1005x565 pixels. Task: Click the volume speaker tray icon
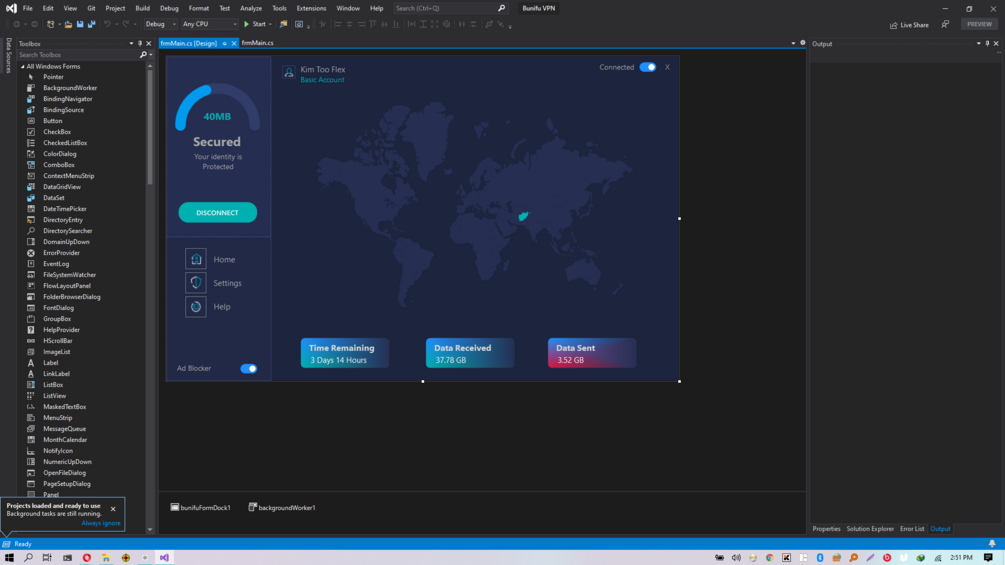click(x=736, y=557)
